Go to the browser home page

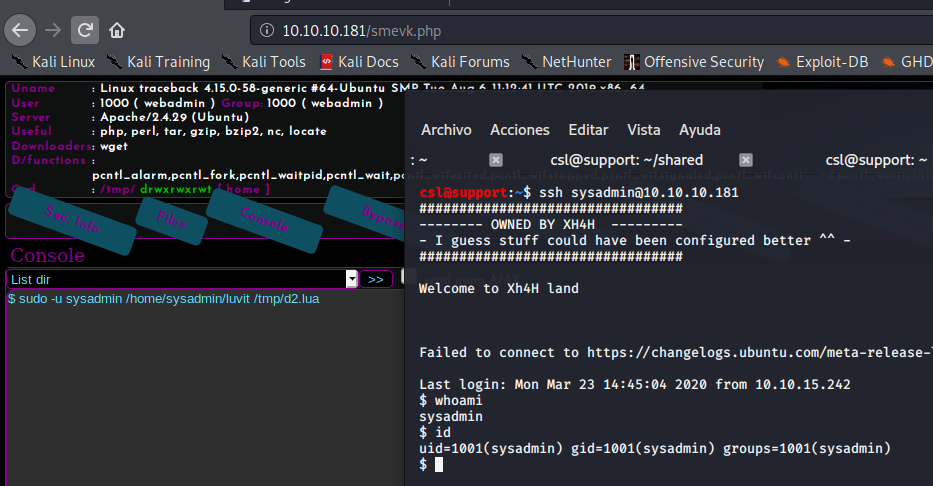117,29
